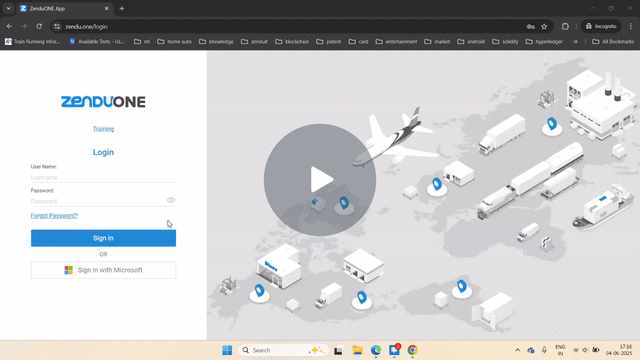
Task: Open the Chrome three-dot menu
Action: click(631, 26)
